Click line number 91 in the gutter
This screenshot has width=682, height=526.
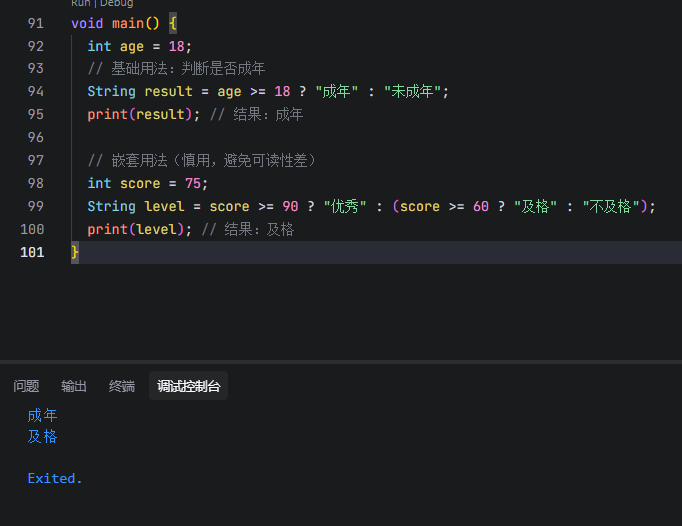click(35, 23)
